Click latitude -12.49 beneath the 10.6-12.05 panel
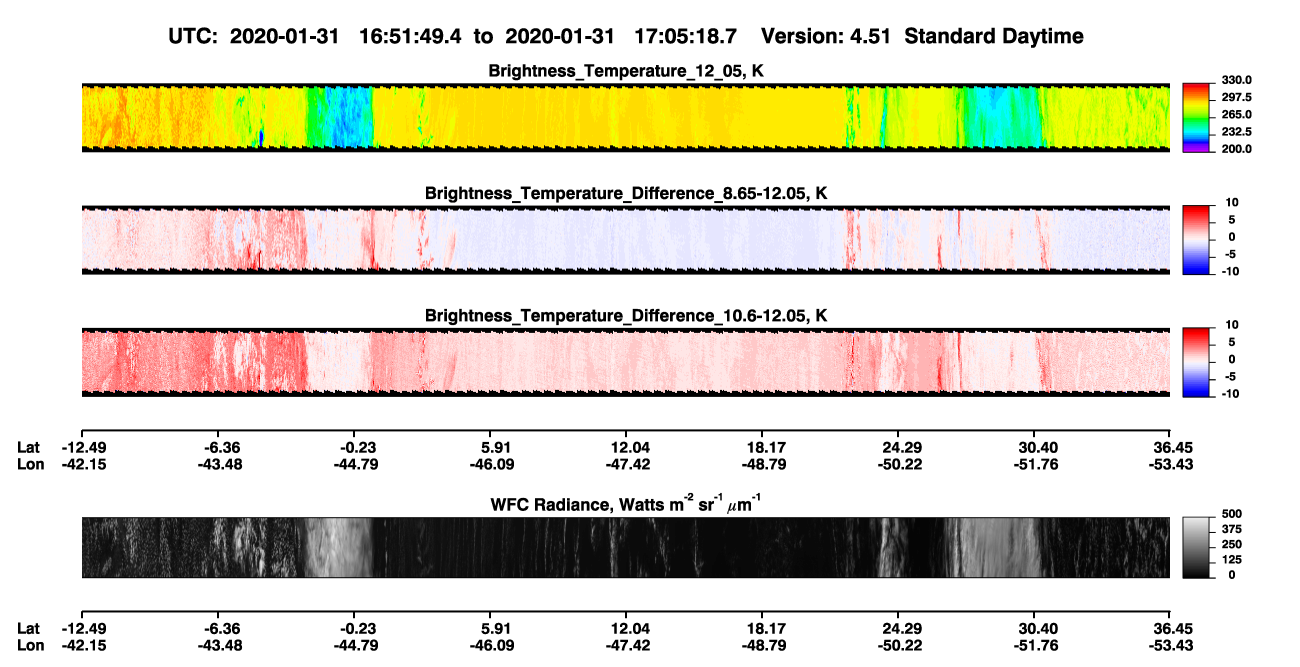This screenshot has width=1300, height=667. [x=84, y=447]
